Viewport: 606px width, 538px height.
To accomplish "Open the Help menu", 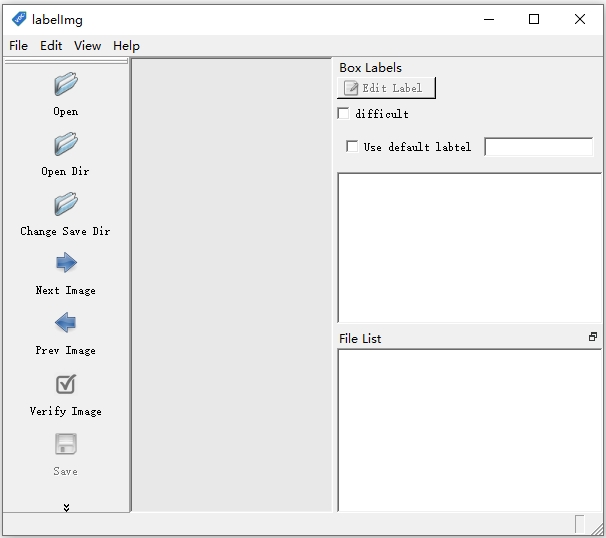I will [126, 46].
